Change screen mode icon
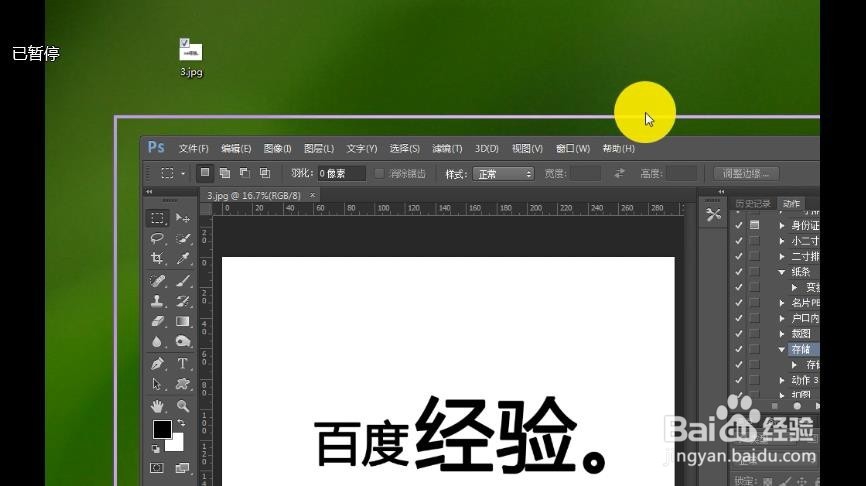The height and width of the screenshot is (486, 866). [182, 468]
